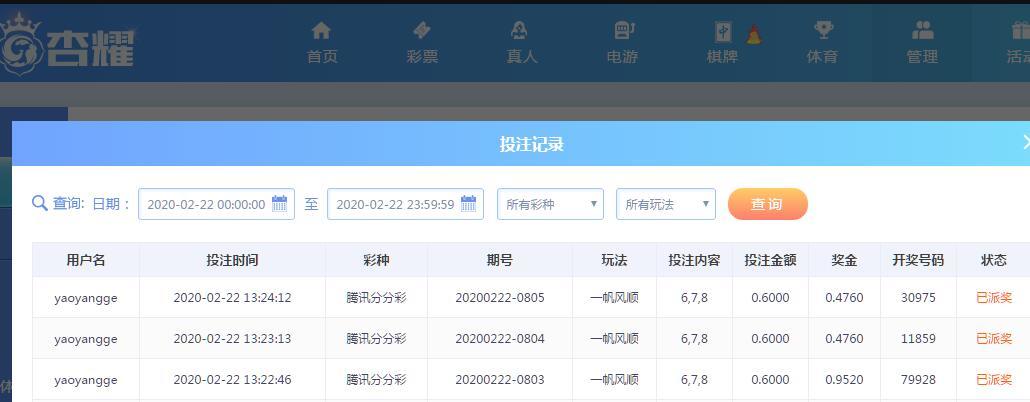Click the 状态 column header
1030x402 pixels.
pyautogui.click(x=994, y=260)
